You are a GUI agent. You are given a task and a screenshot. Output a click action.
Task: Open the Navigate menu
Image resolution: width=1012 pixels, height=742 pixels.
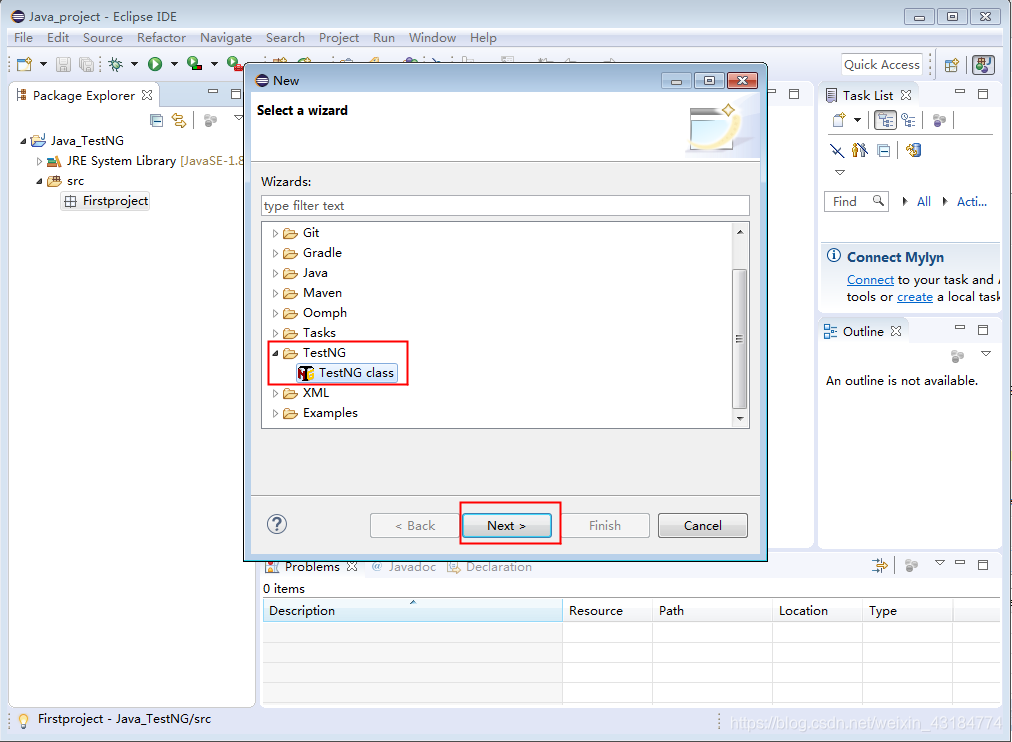[226, 37]
